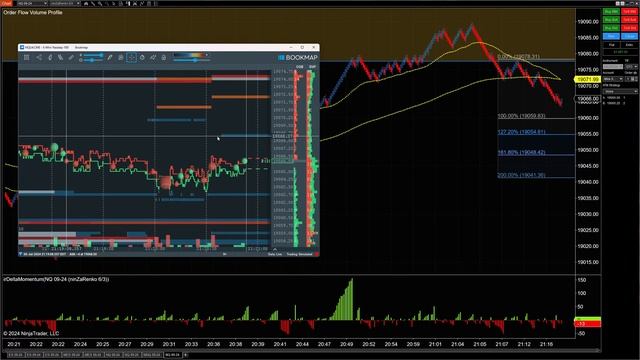
Task: Click the Sell Ask button
Action: [629, 20]
